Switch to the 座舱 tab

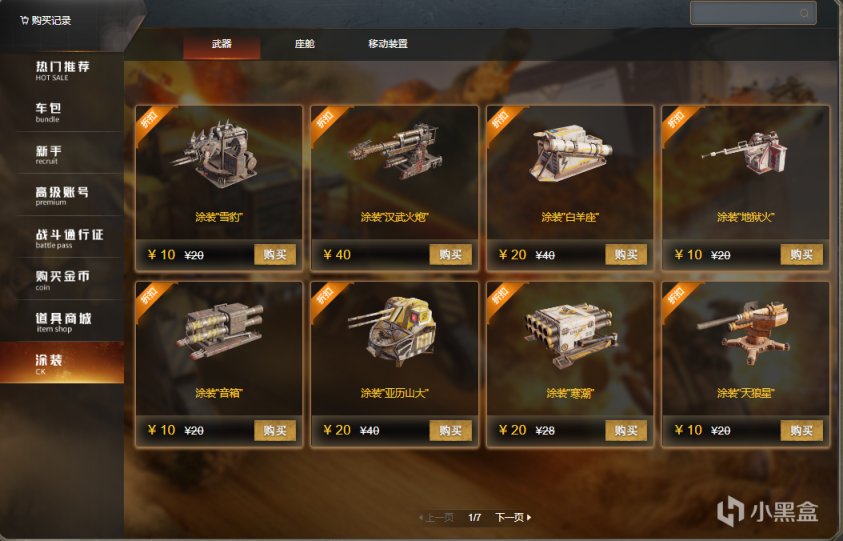point(305,44)
